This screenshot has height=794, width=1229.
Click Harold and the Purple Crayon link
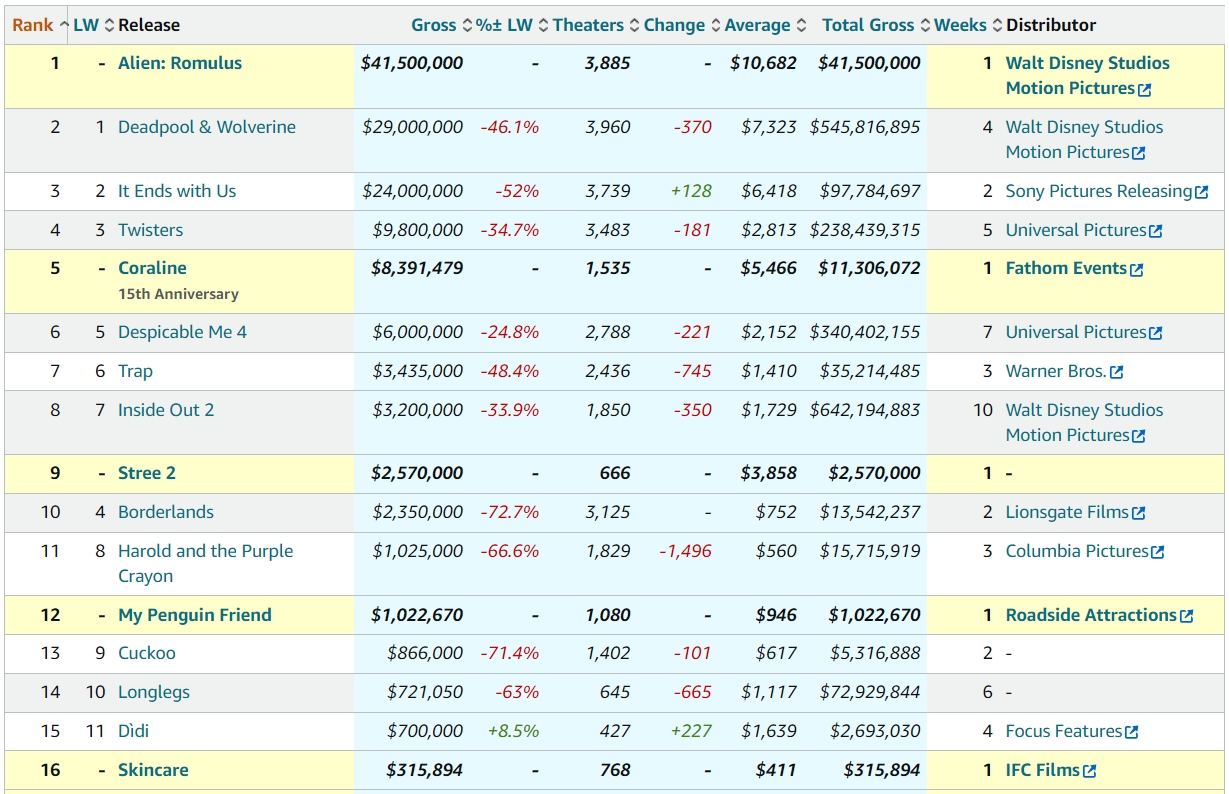pyautogui.click(x=206, y=563)
